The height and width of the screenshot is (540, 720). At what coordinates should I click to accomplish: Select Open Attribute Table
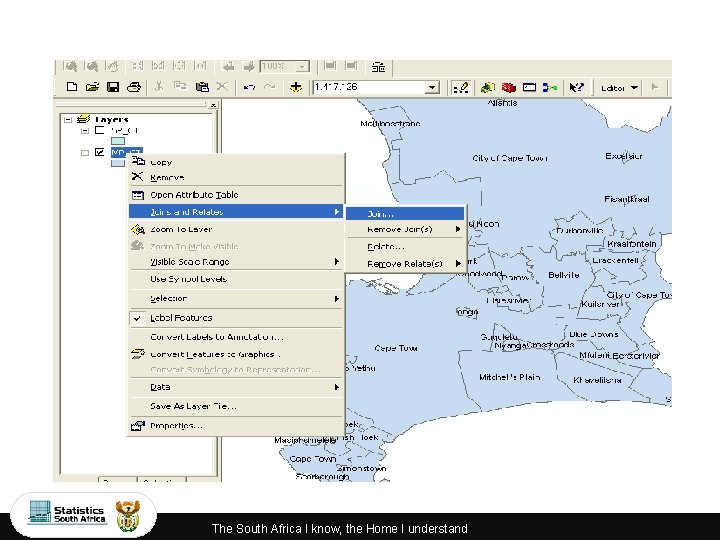[236, 195]
